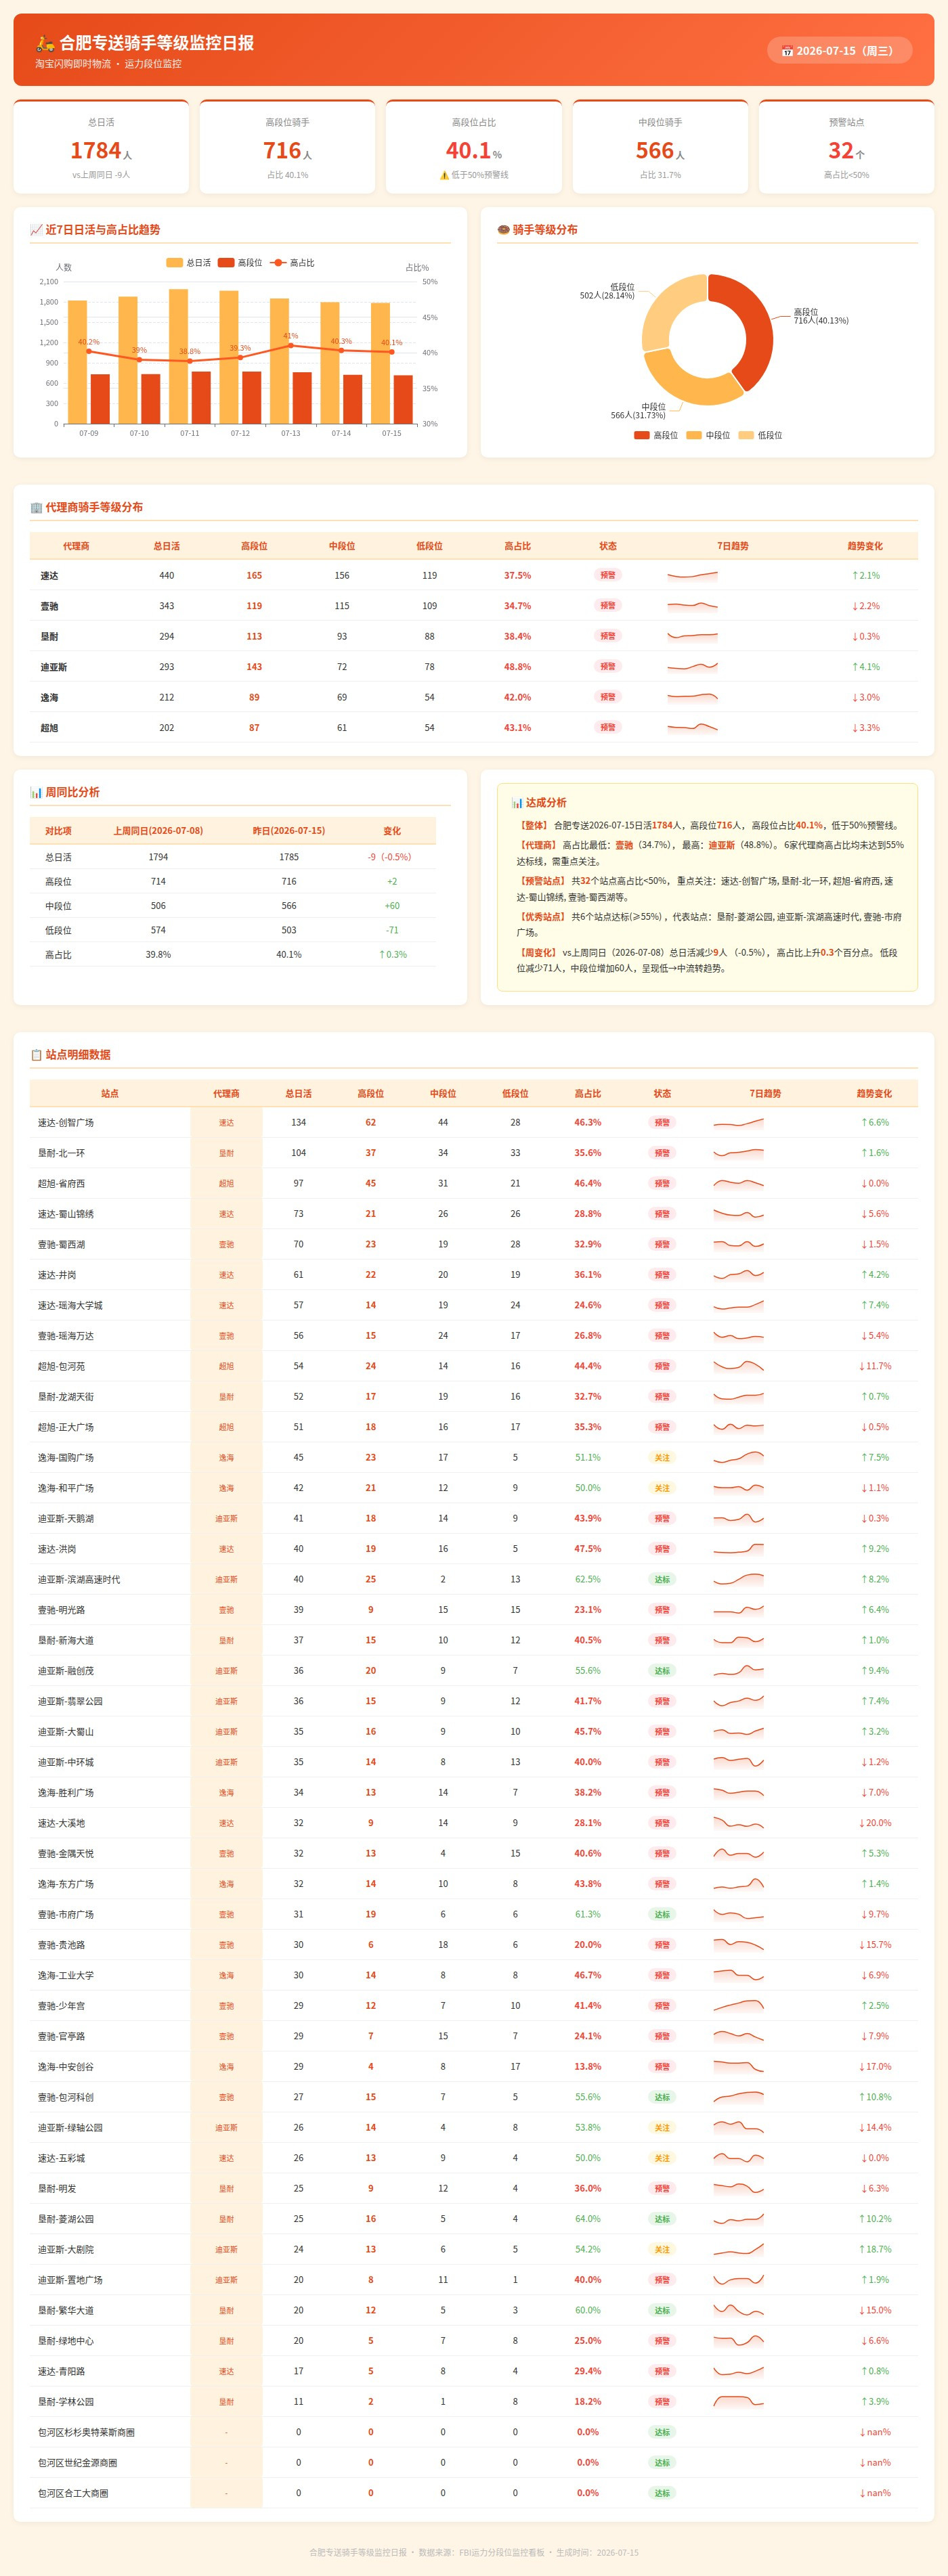Click the scooter icon in the report title
This screenshot has width=948, height=2576.
45,43
